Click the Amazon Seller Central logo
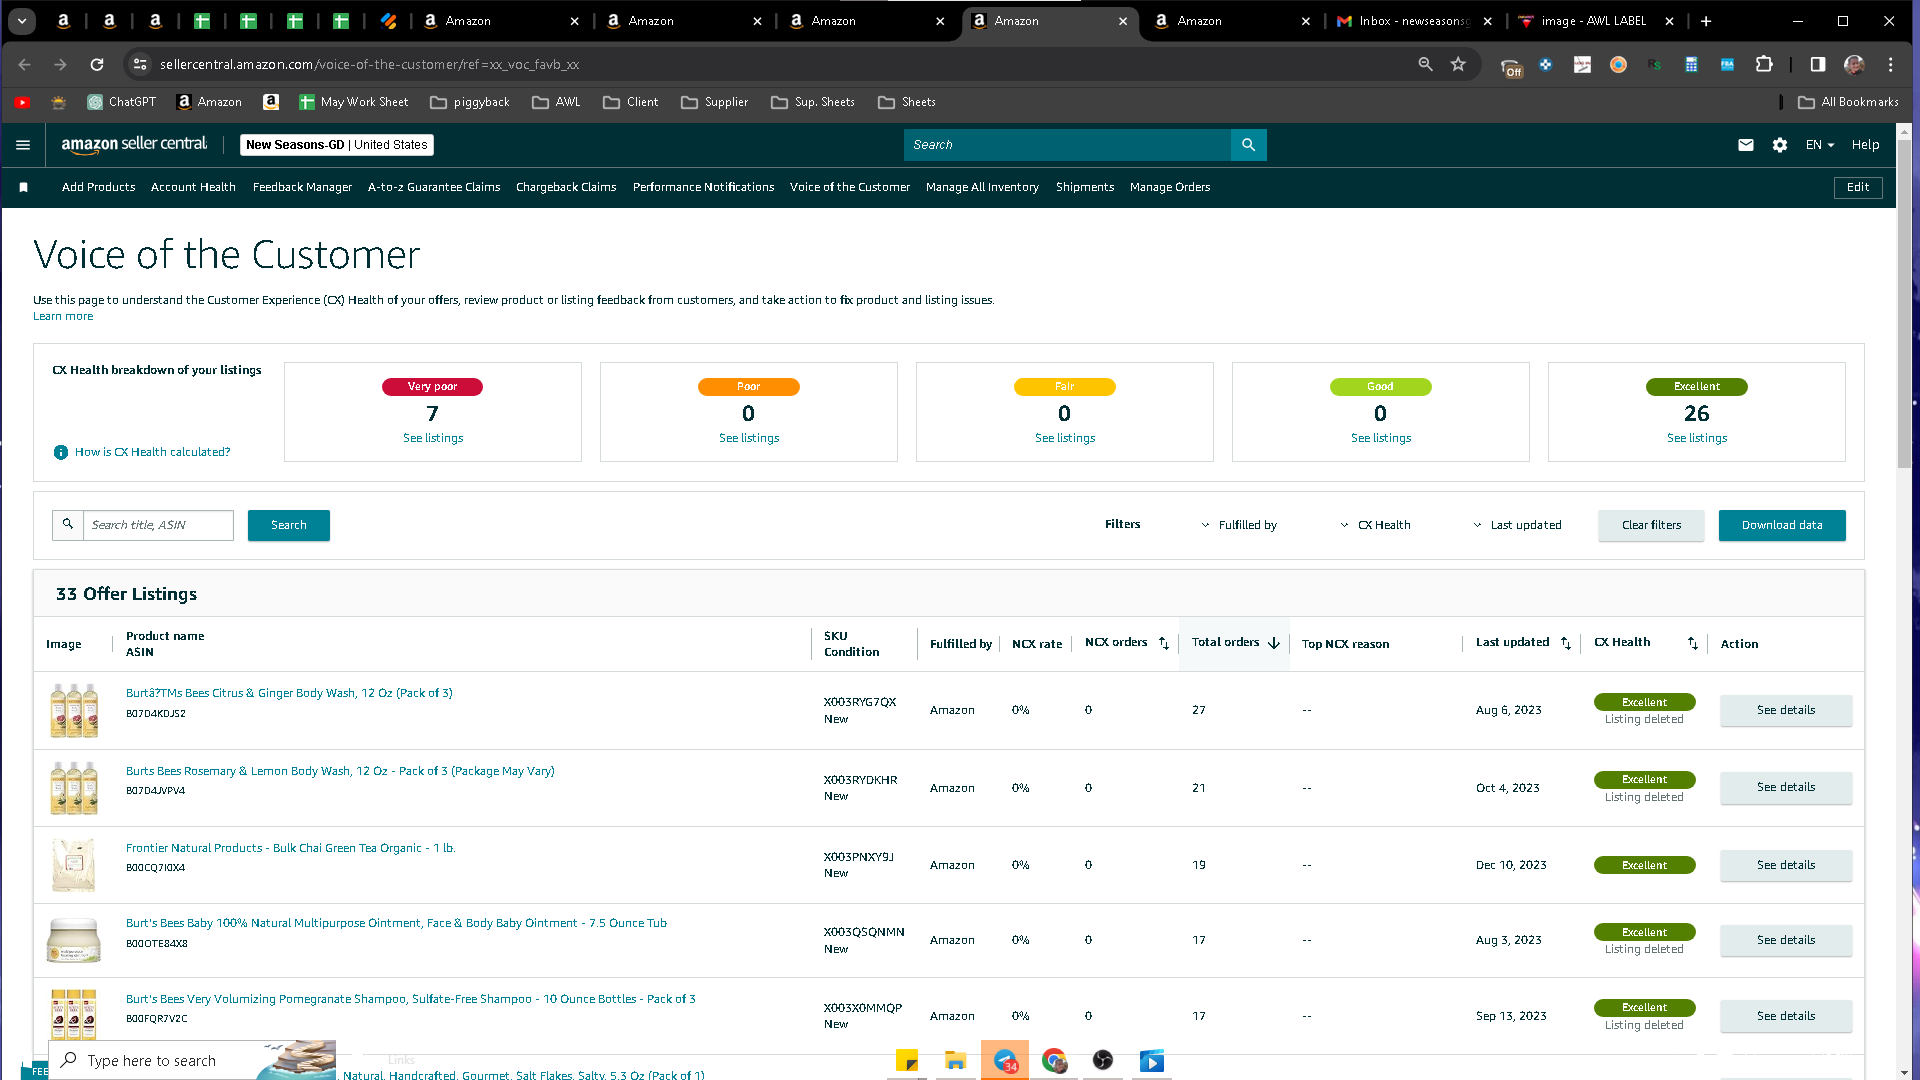This screenshot has height=1080, width=1920. click(134, 144)
